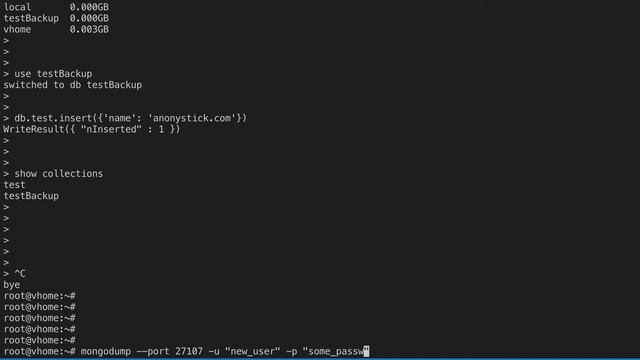Select 'switched to db testBackup' output
Image resolution: width=640 pixels, height=360 pixels.
pos(73,85)
